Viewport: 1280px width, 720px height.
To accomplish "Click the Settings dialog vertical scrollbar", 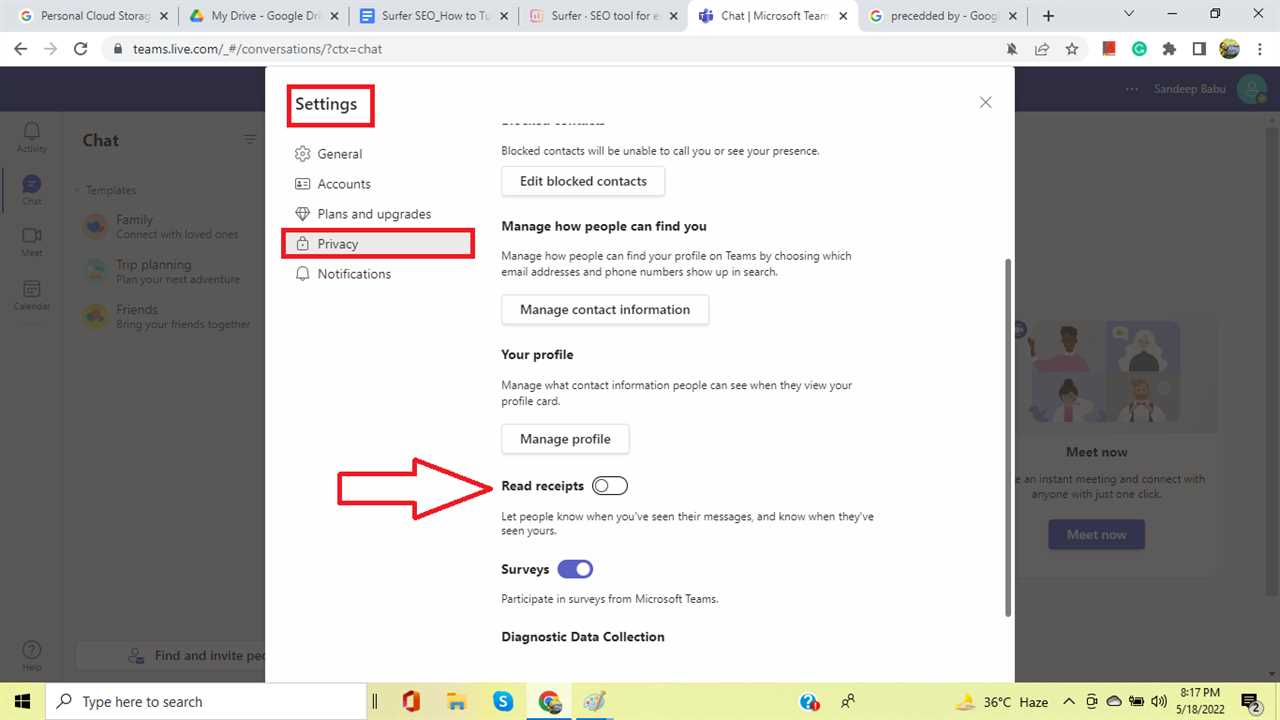I will coord(1007,436).
